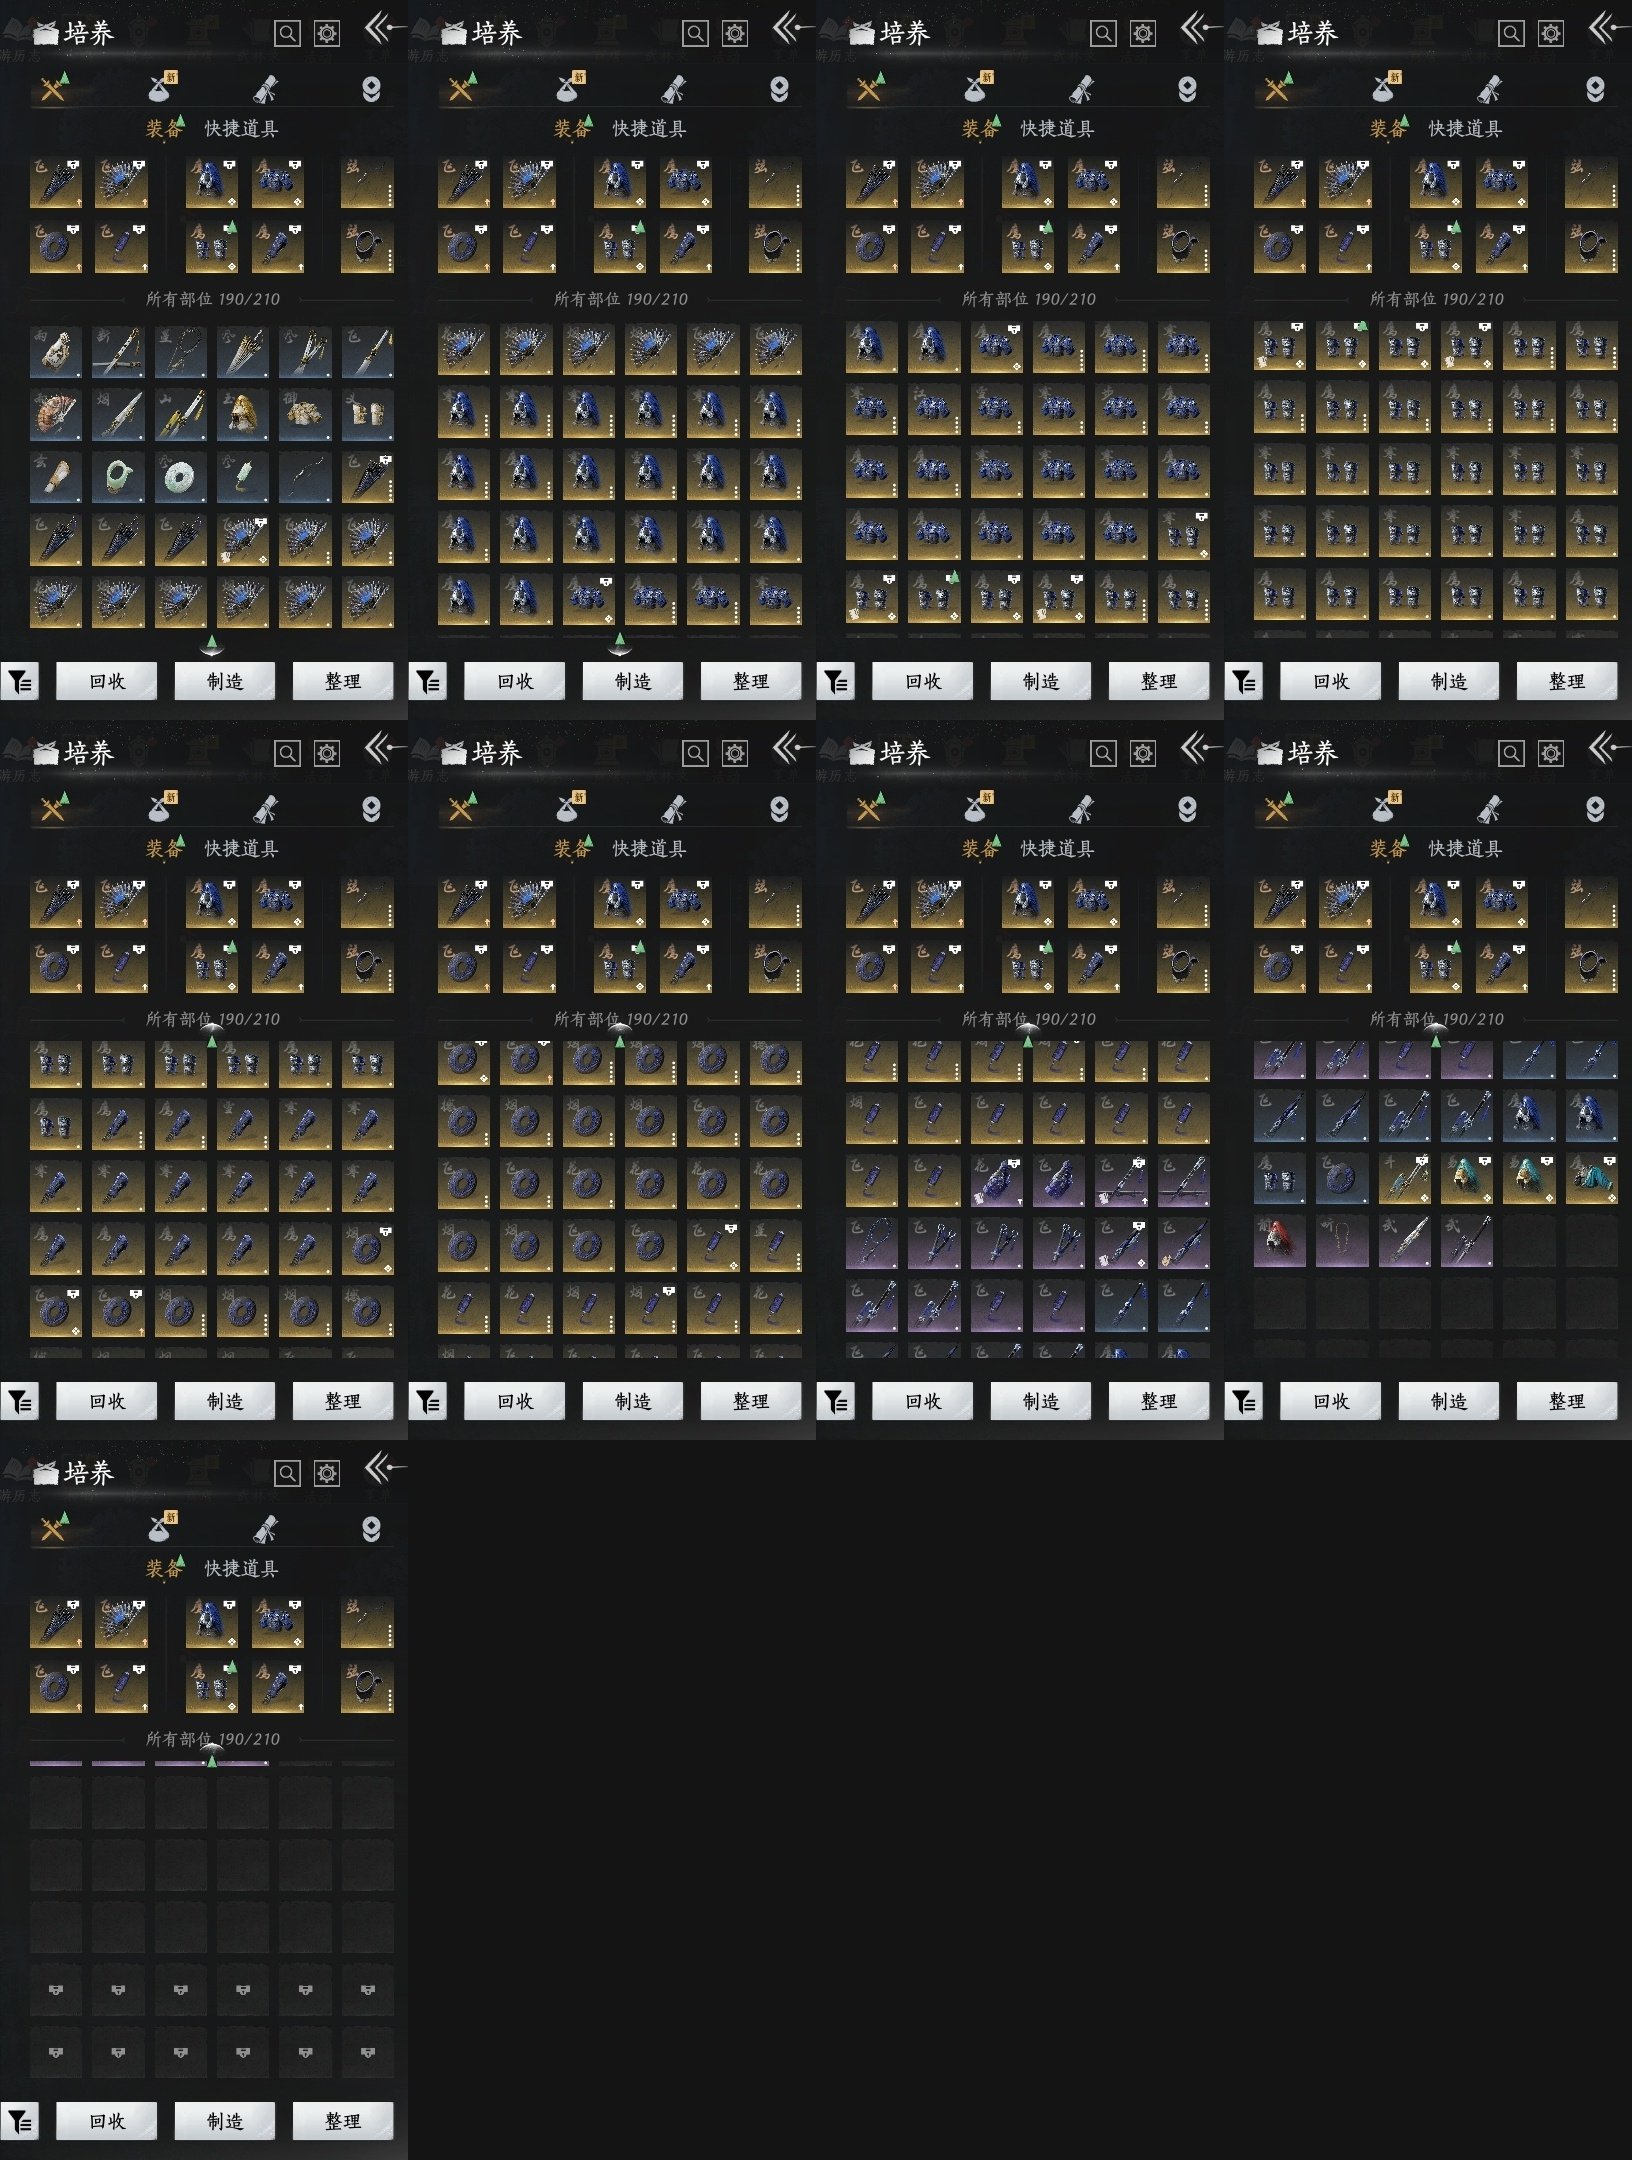
Task: Click the jade thumb ring item
Action: (x=118, y=478)
